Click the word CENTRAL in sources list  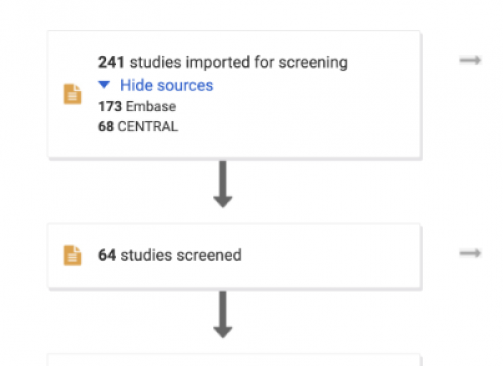coord(148,127)
